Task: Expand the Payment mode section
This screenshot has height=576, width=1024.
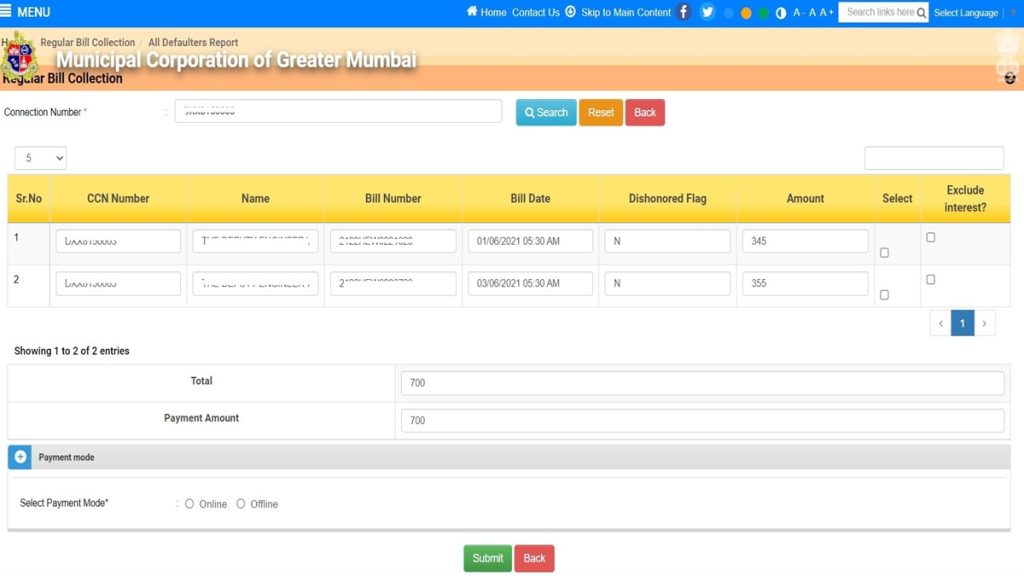Action: tap(20, 456)
